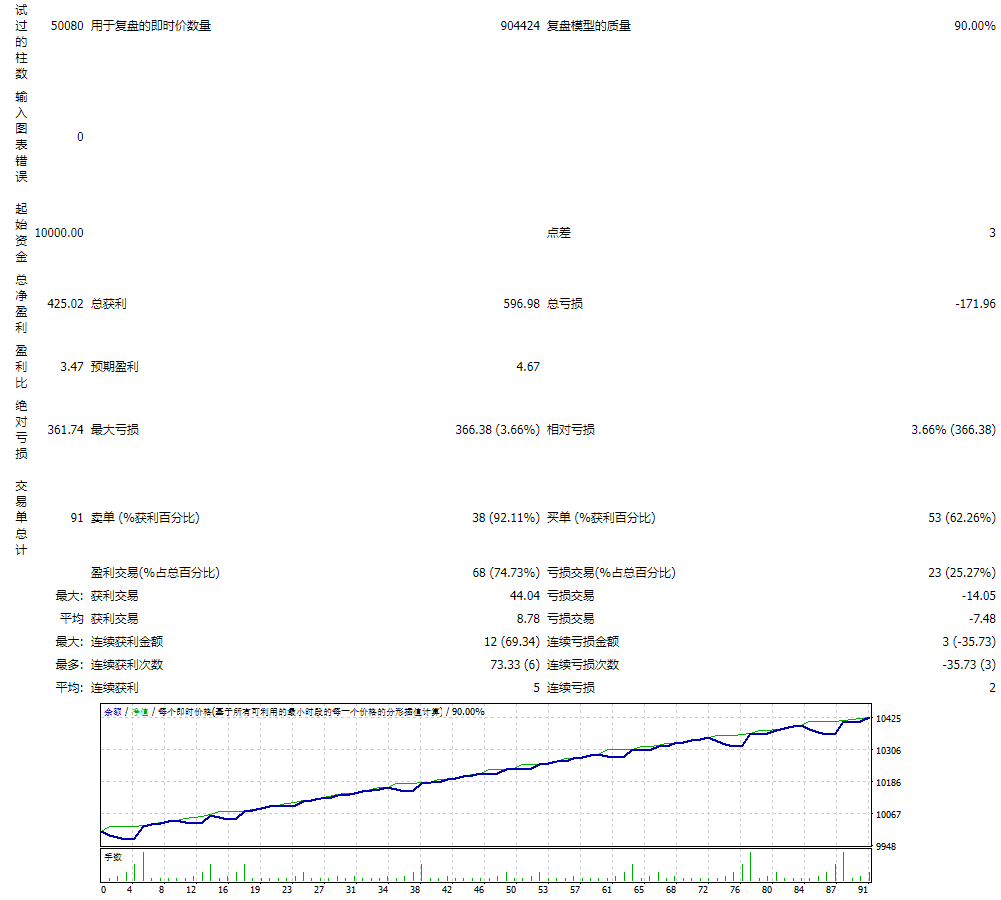Select the average profit trade value 8.78
The width and height of the screenshot is (1001, 900).
point(527,619)
